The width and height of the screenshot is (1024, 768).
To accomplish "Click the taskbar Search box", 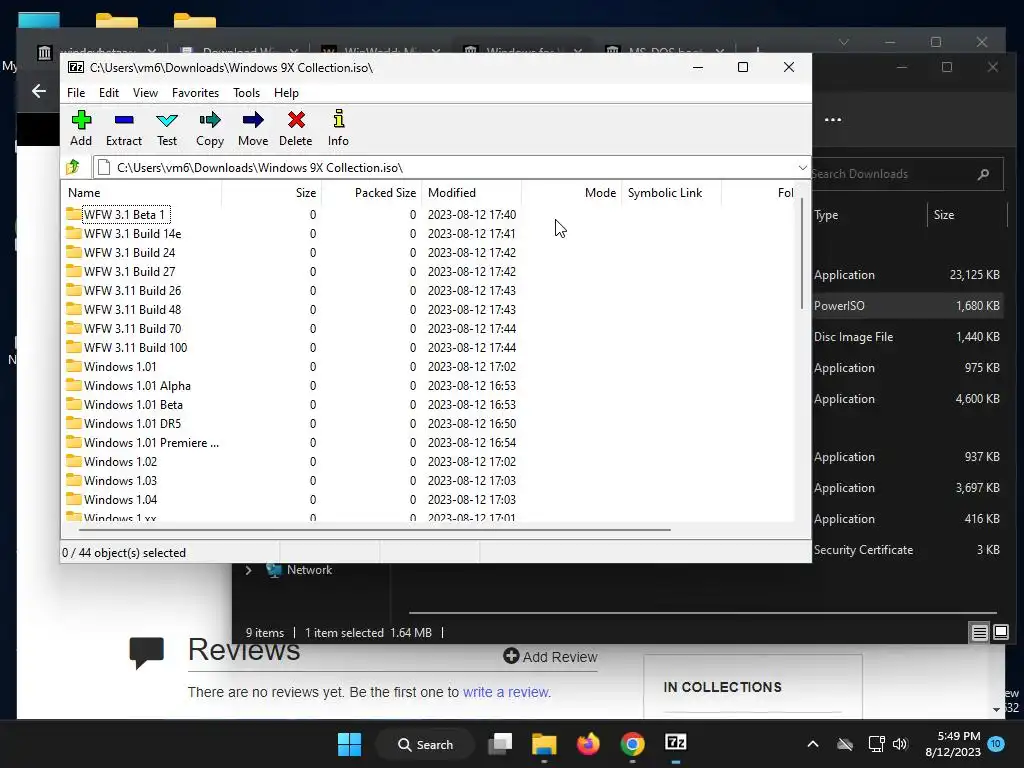I will 426,744.
